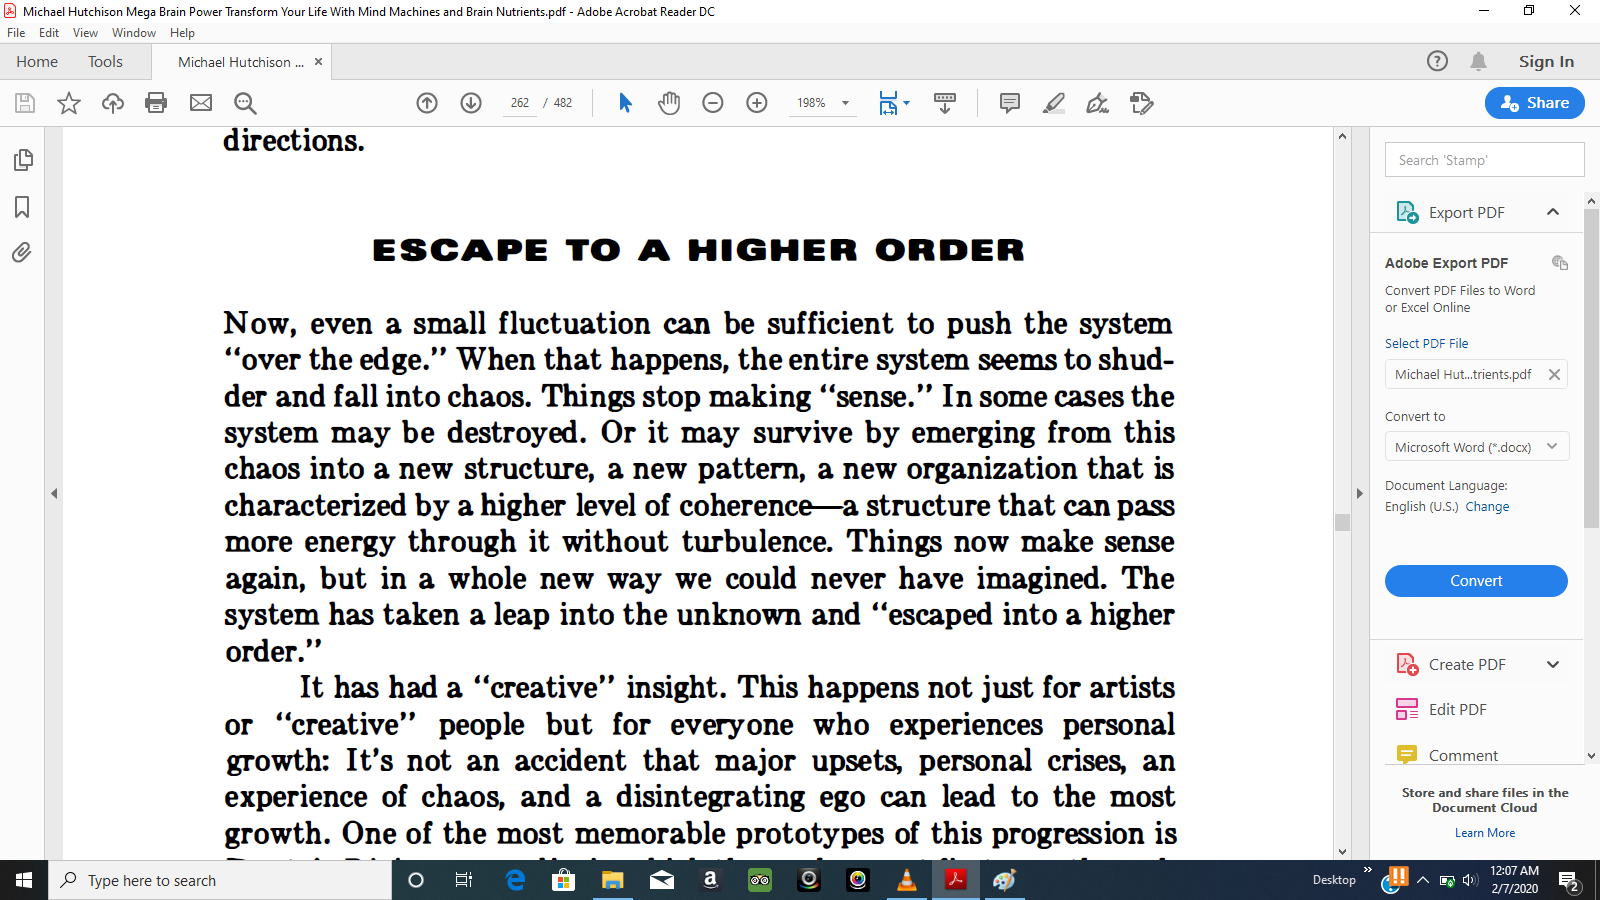Screen dimensions: 1600x900
Task: Click the Save file icon
Action: click(25, 103)
